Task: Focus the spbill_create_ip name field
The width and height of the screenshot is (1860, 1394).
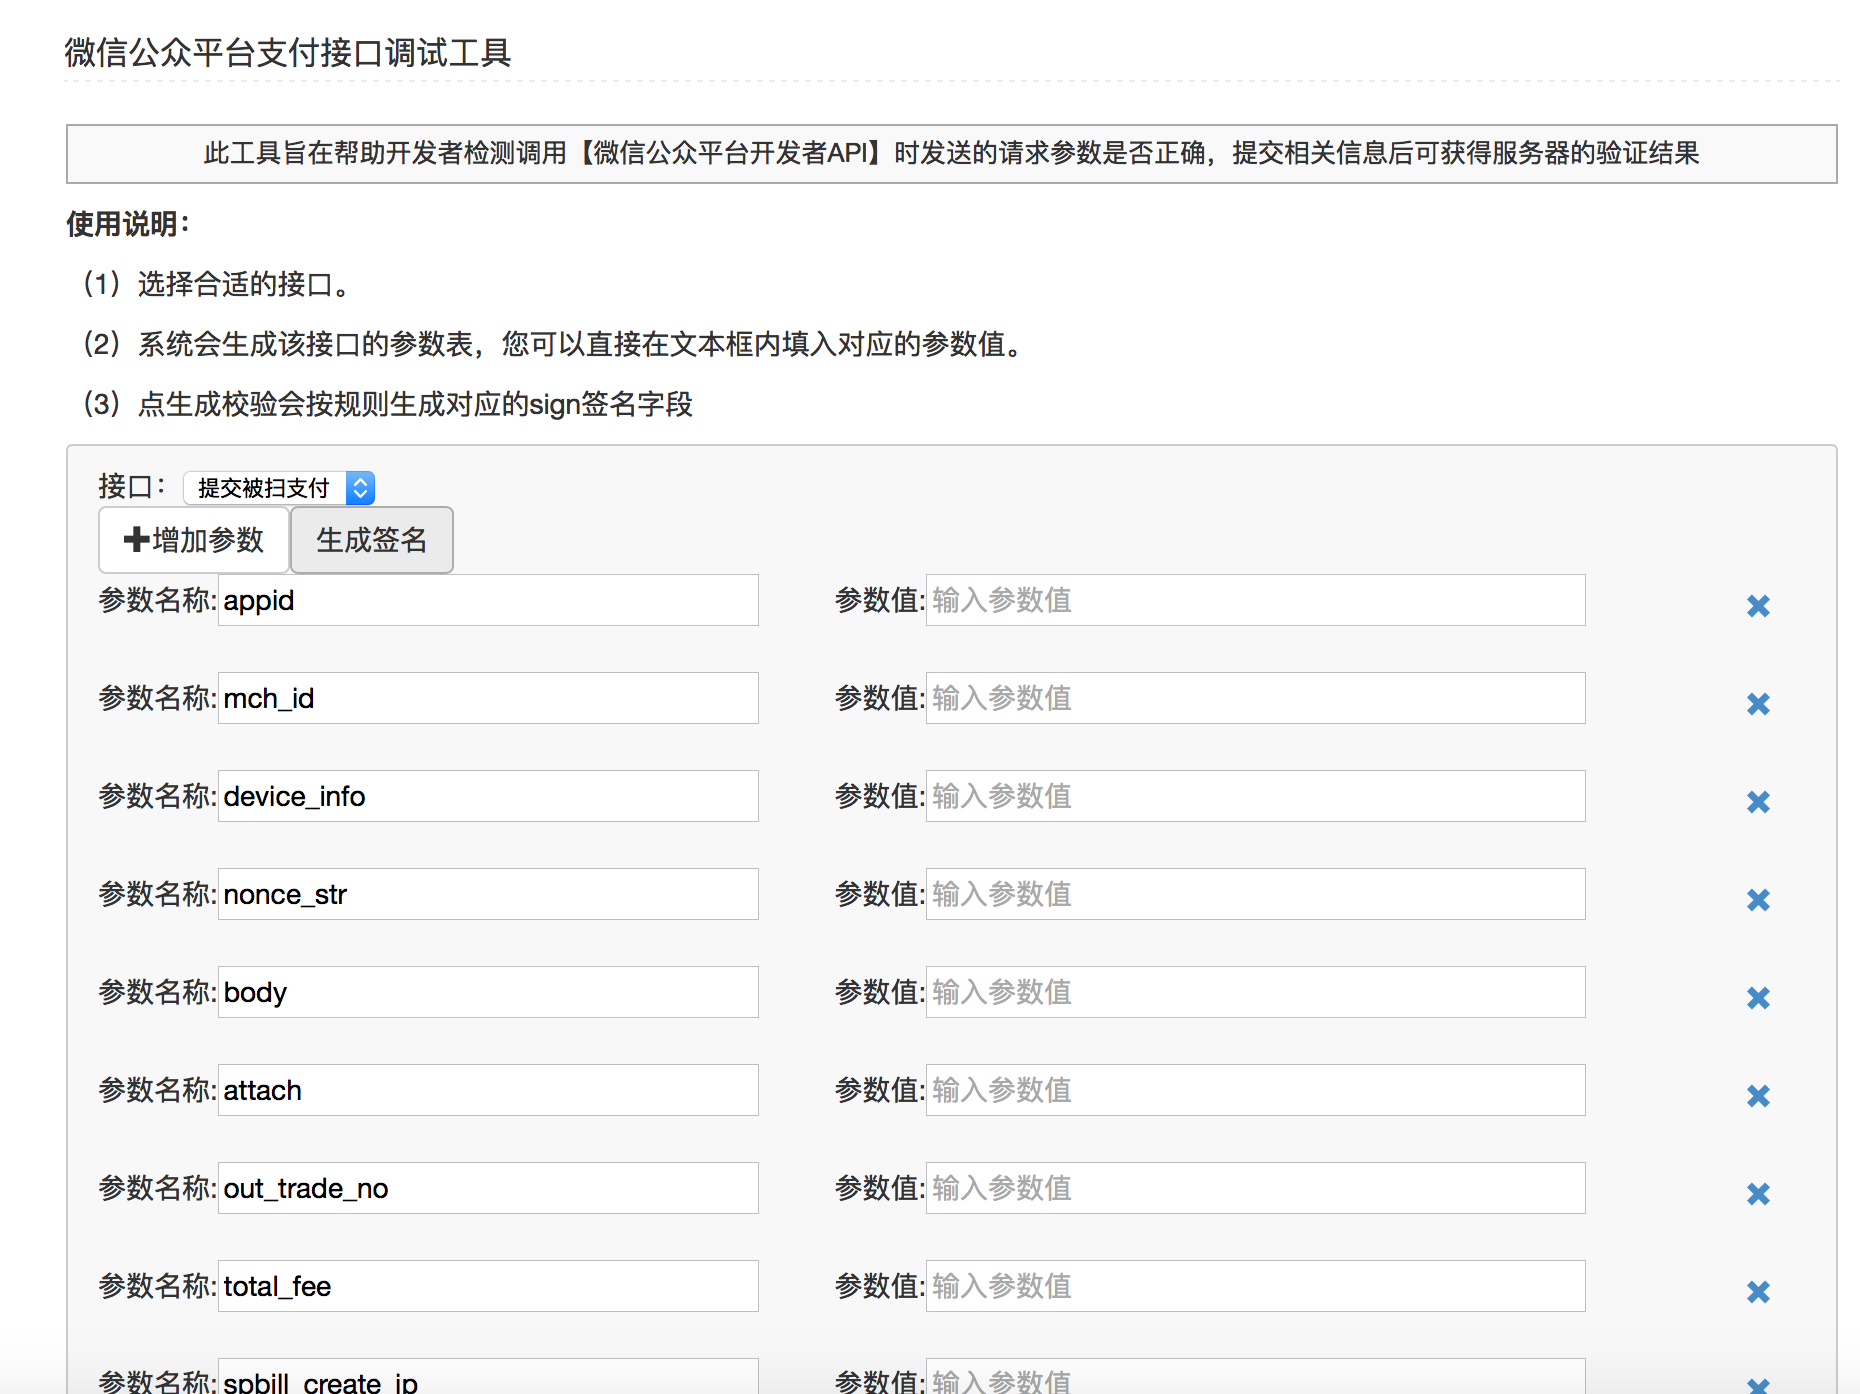Action: [488, 1377]
